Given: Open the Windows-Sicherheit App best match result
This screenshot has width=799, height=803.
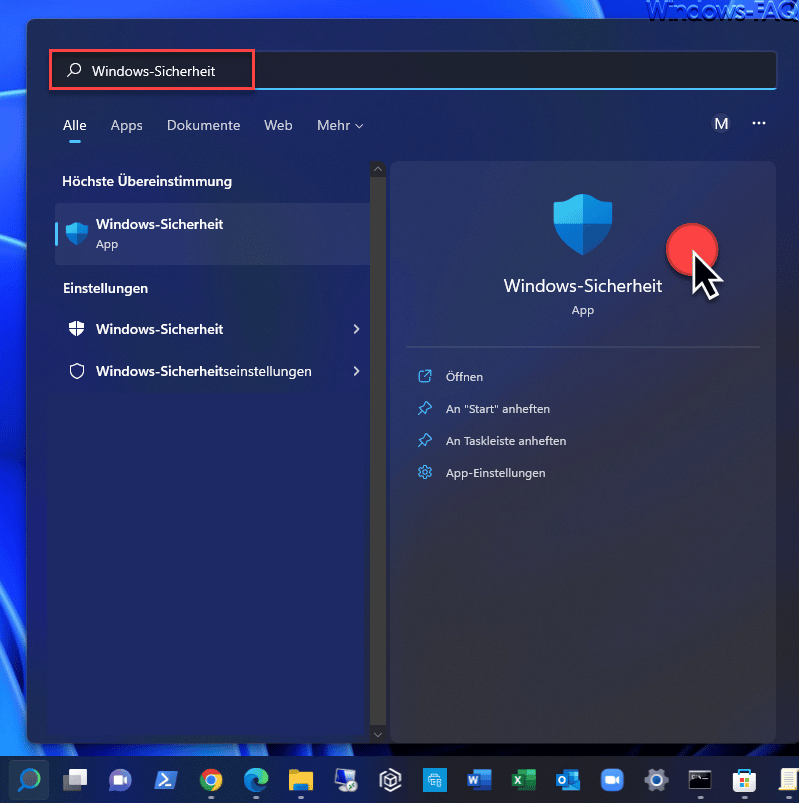Looking at the screenshot, I should (213, 234).
